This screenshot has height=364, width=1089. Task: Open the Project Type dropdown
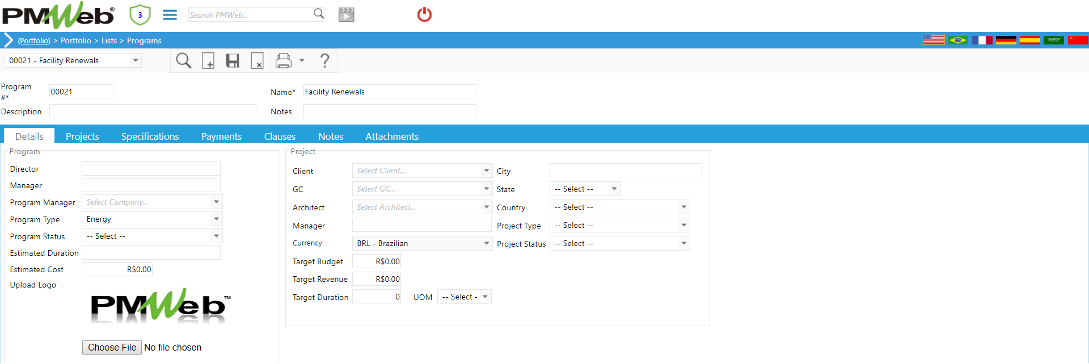coord(620,225)
